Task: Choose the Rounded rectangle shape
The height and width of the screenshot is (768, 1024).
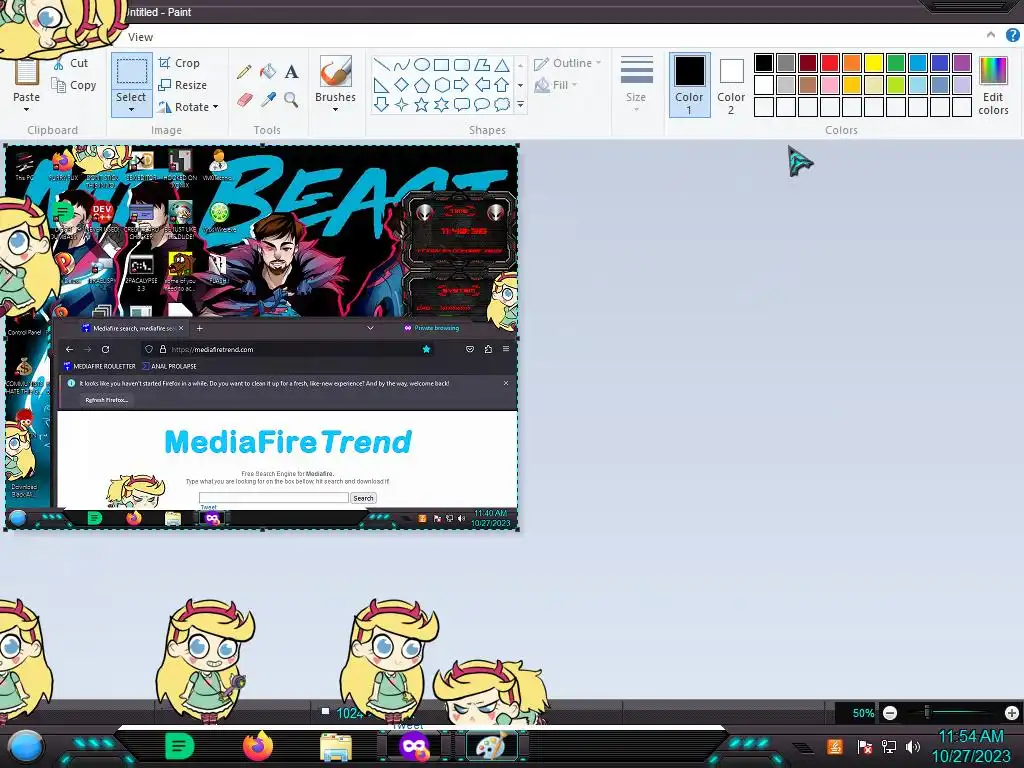Action: coord(462,65)
